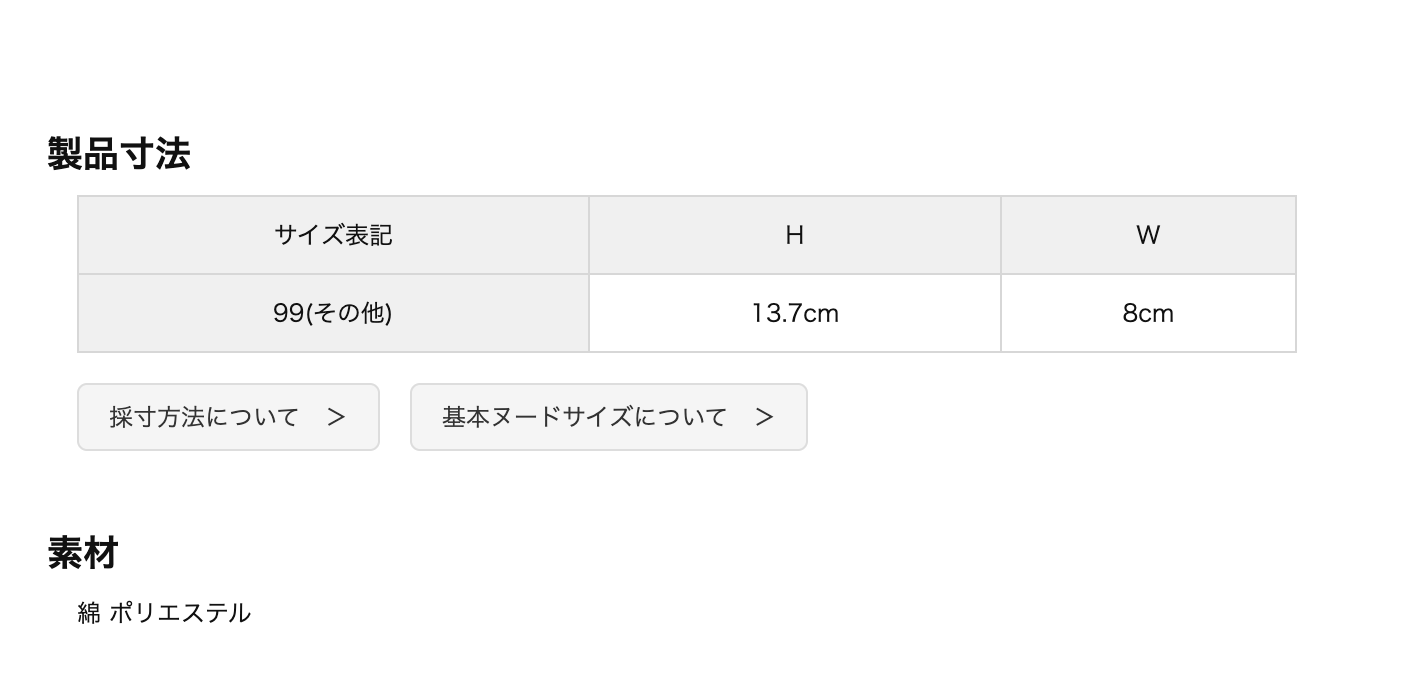
Task: Click the arrow beside 採寸方法について
Action: 336,417
